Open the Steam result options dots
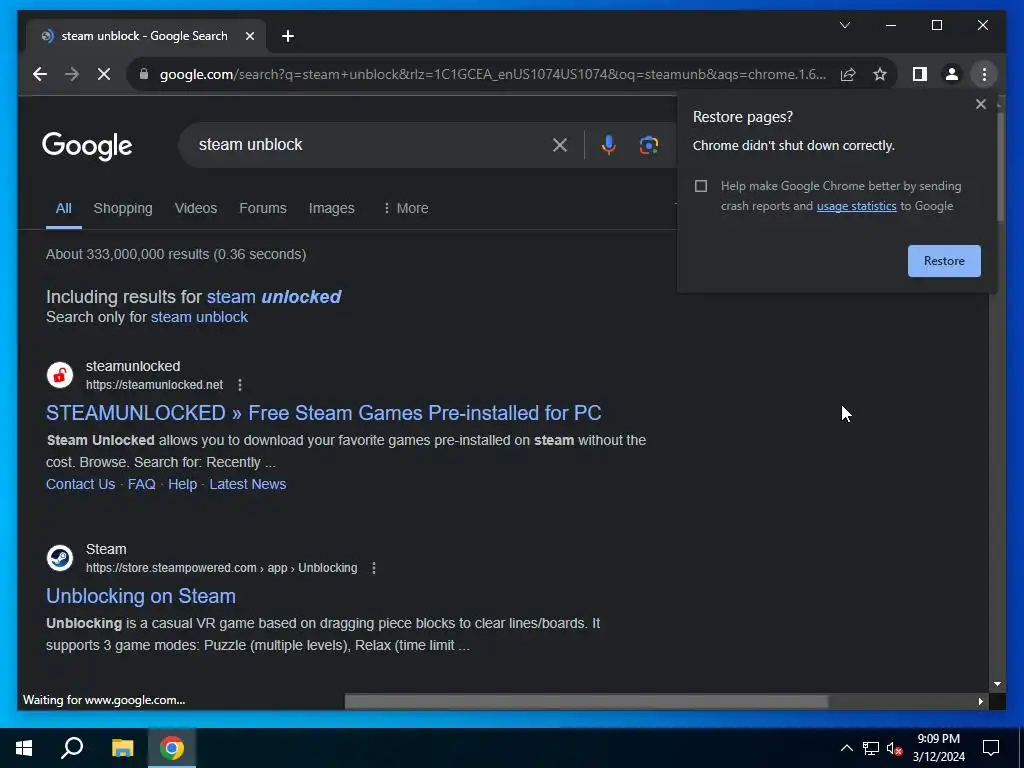 point(374,568)
